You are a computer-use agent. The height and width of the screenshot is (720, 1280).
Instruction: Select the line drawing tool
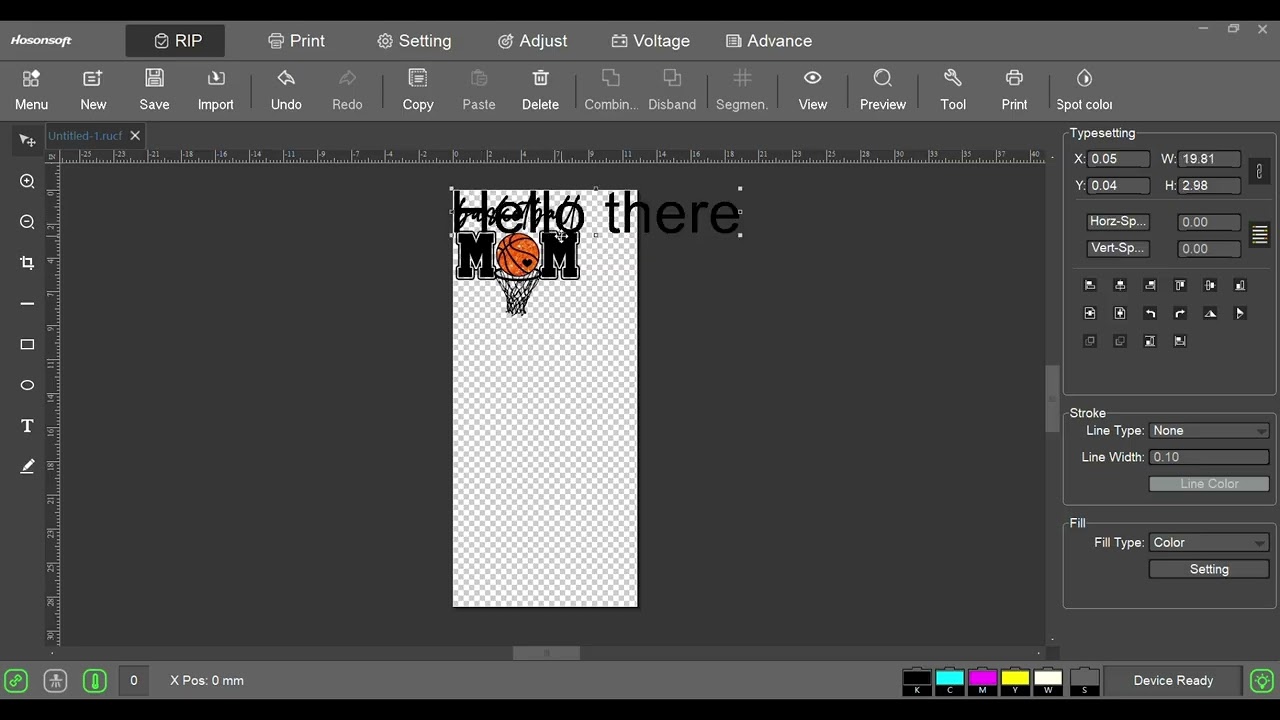click(27, 304)
